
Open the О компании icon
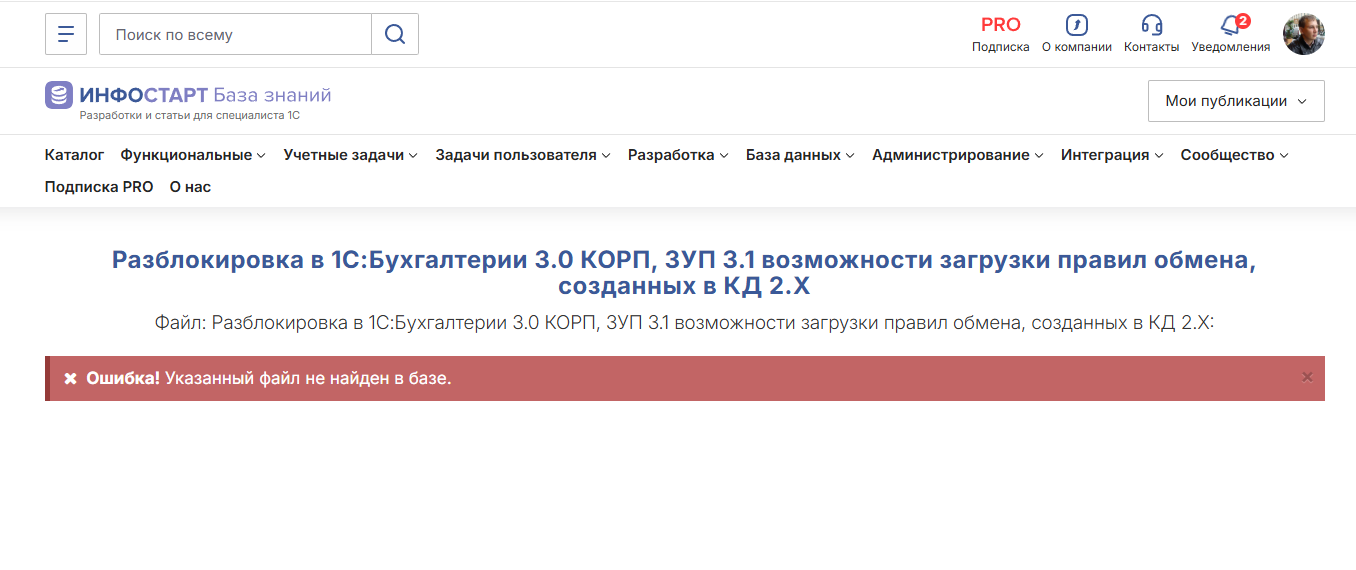[x=1076, y=25]
